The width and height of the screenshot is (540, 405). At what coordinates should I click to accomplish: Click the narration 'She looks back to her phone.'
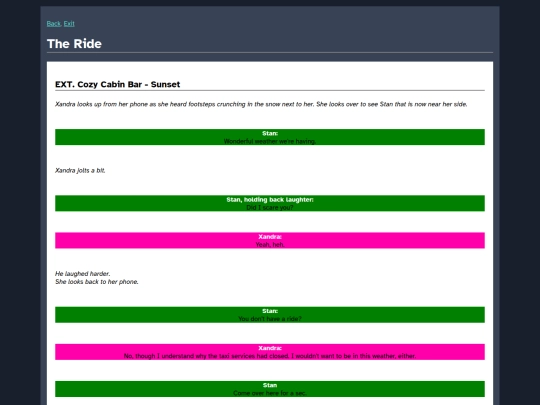pyautogui.click(x=97, y=282)
